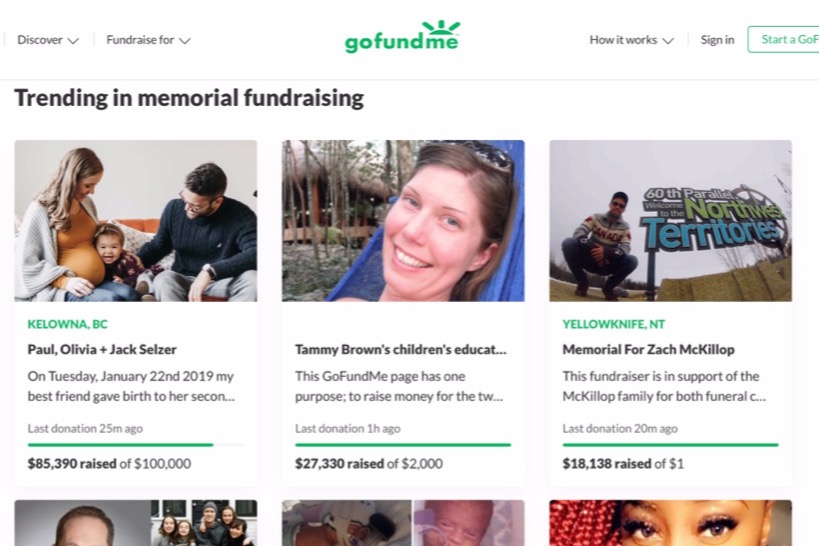819x546 pixels.
Task: Click the YELLOWKNIFE, NT location label
Action: (x=614, y=324)
